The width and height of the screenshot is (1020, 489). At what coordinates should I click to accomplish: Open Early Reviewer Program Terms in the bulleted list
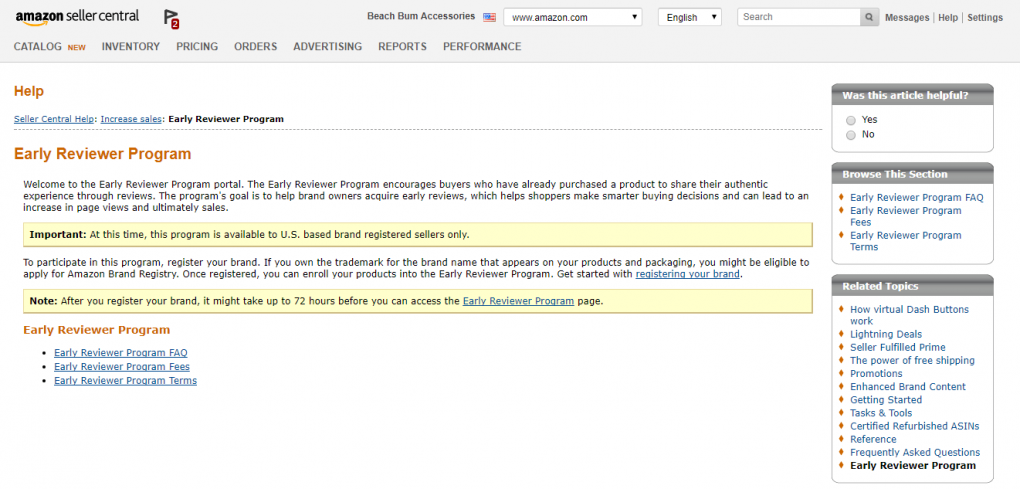pyautogui.click(x=126, y=381)
